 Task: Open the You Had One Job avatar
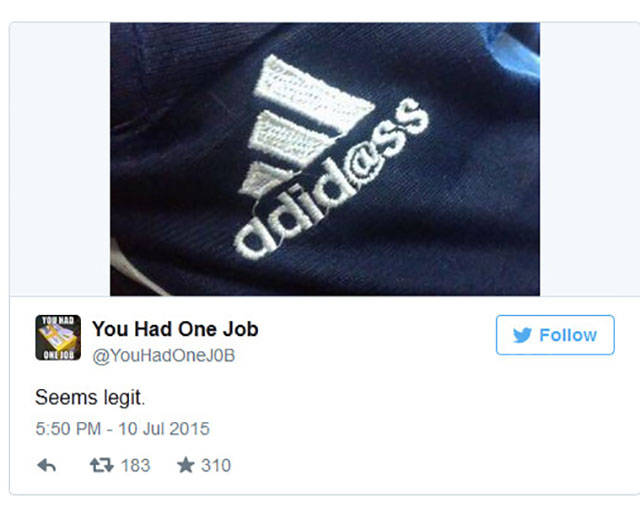tap(58, 338)
